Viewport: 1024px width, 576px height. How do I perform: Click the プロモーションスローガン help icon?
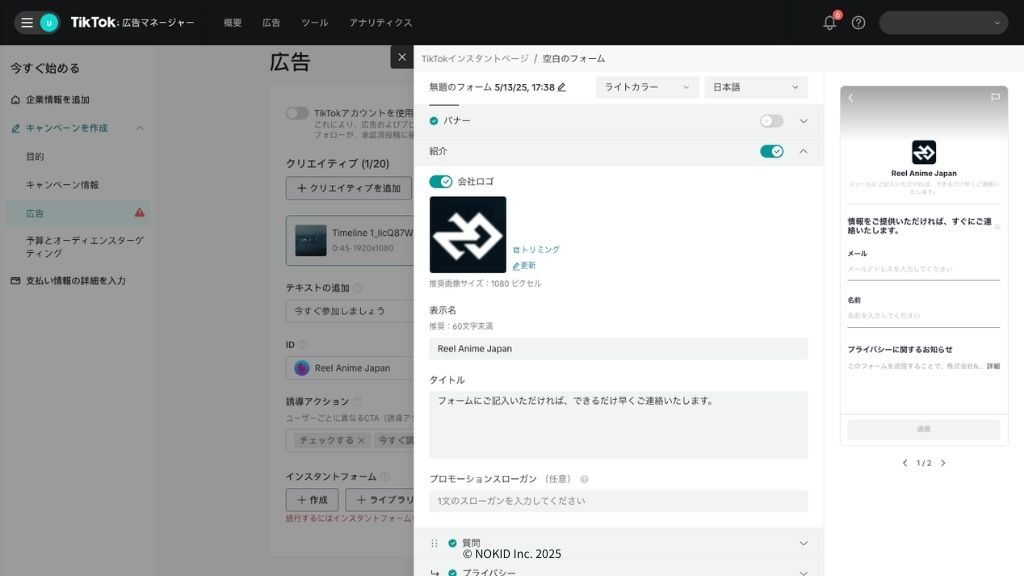[584, 479]
